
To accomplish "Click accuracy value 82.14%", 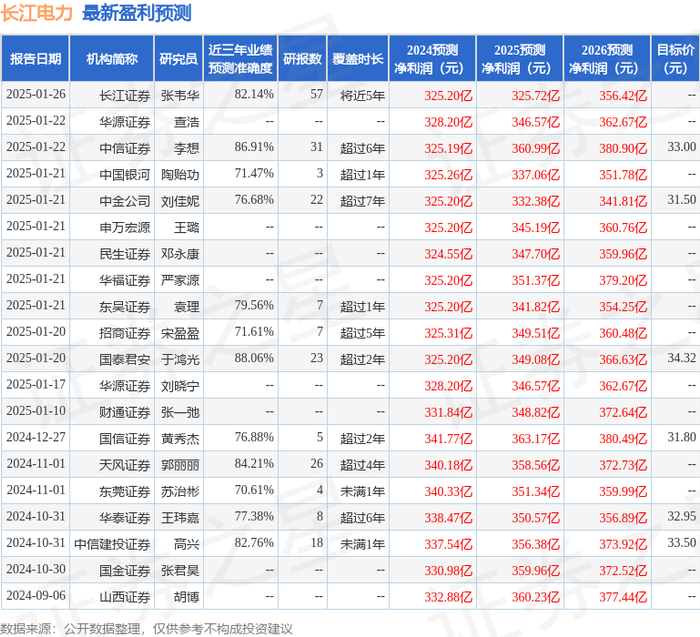I will [x=254, y=94].
